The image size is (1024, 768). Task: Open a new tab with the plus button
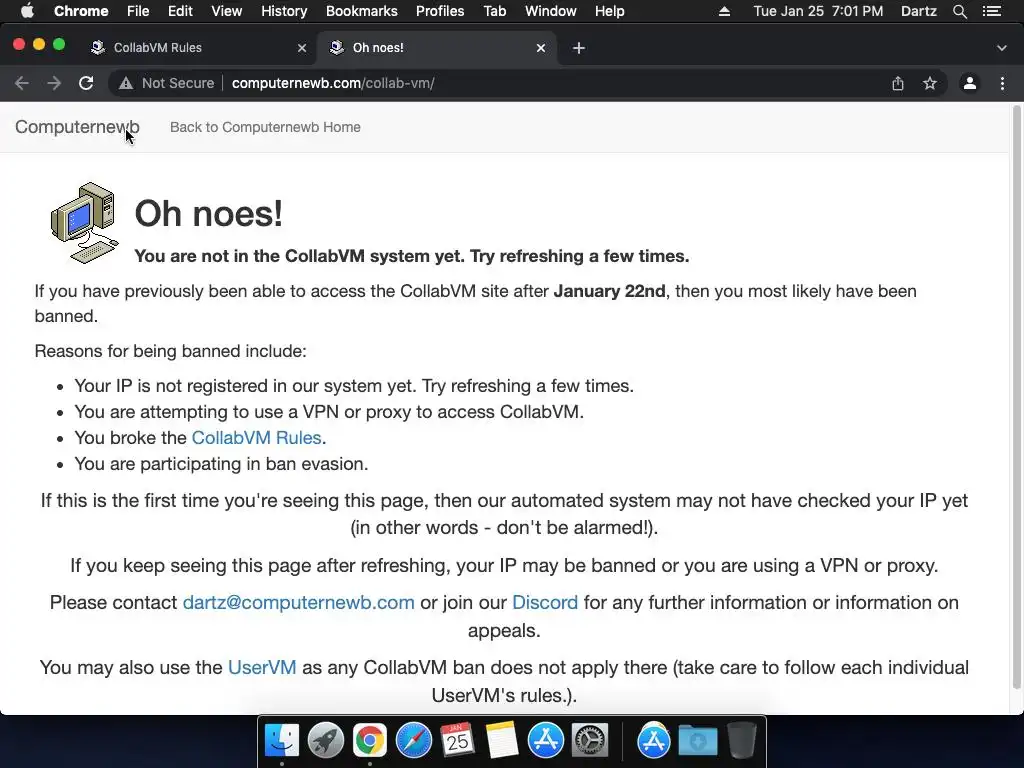pos(579,48)
